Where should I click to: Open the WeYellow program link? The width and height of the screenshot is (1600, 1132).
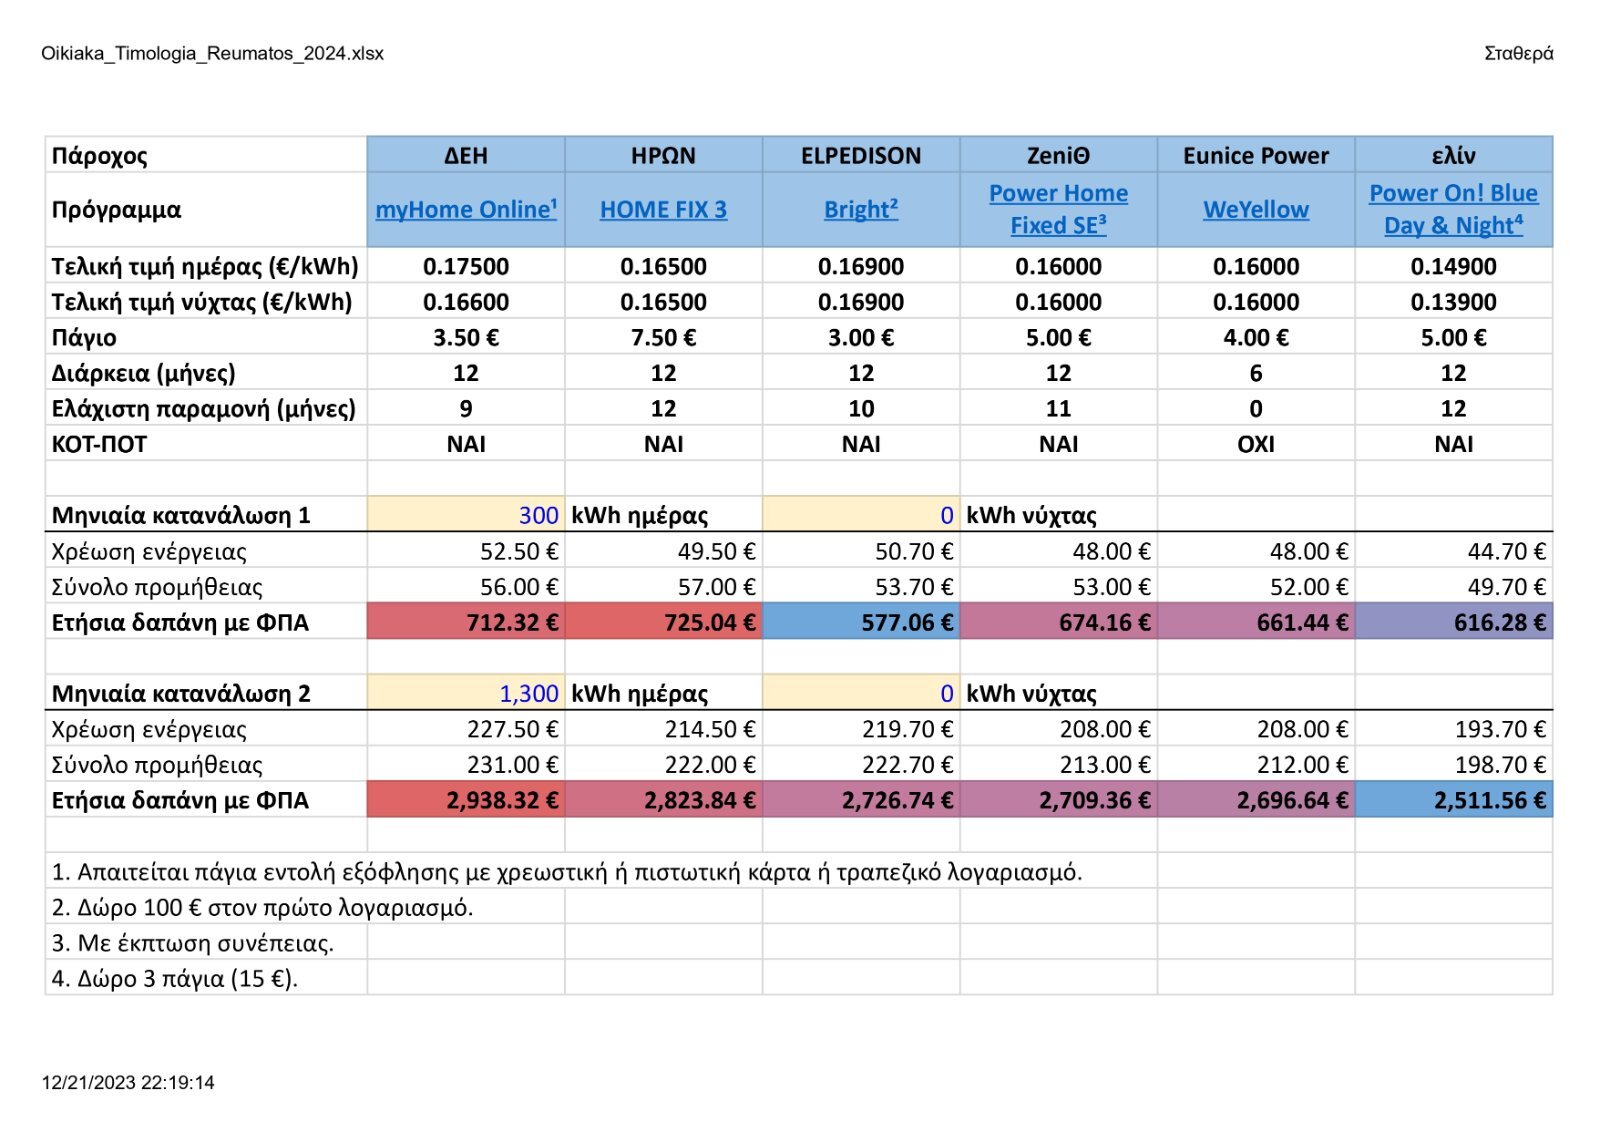pyautogui.click(x=1256, y=209)
